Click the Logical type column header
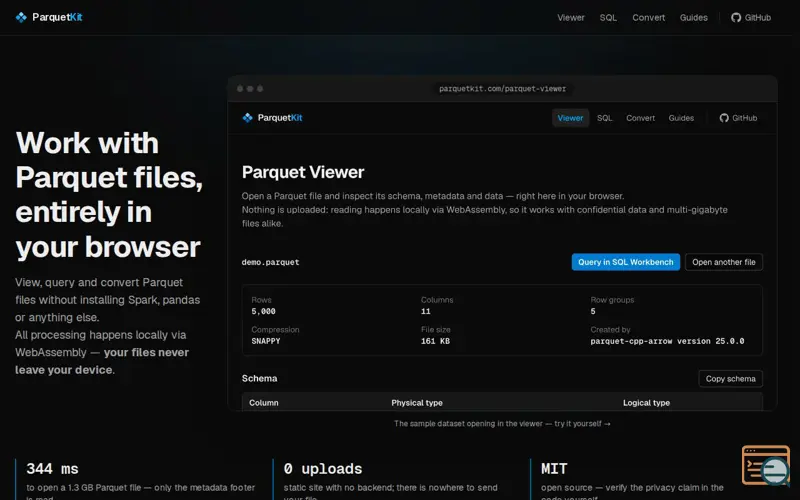 click(646, 403)
